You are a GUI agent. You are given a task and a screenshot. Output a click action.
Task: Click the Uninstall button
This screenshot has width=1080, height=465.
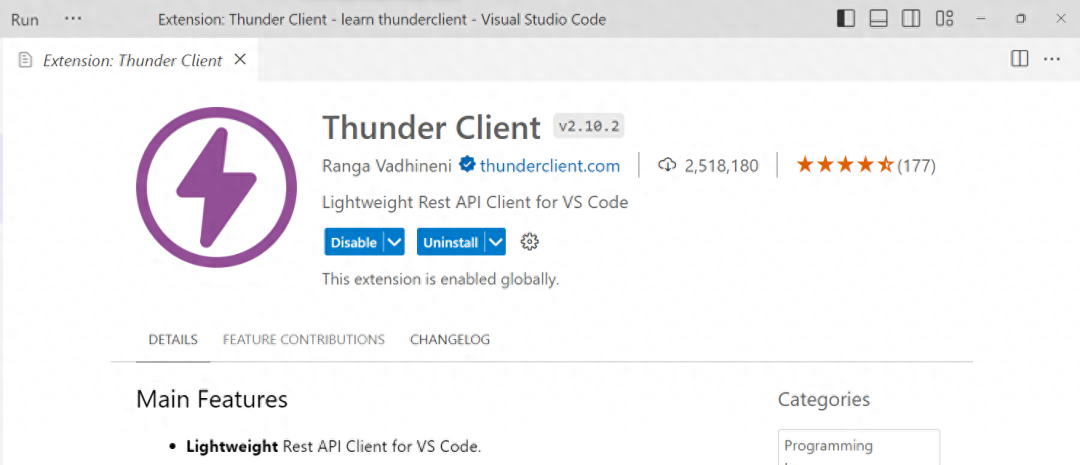point(450,242)
